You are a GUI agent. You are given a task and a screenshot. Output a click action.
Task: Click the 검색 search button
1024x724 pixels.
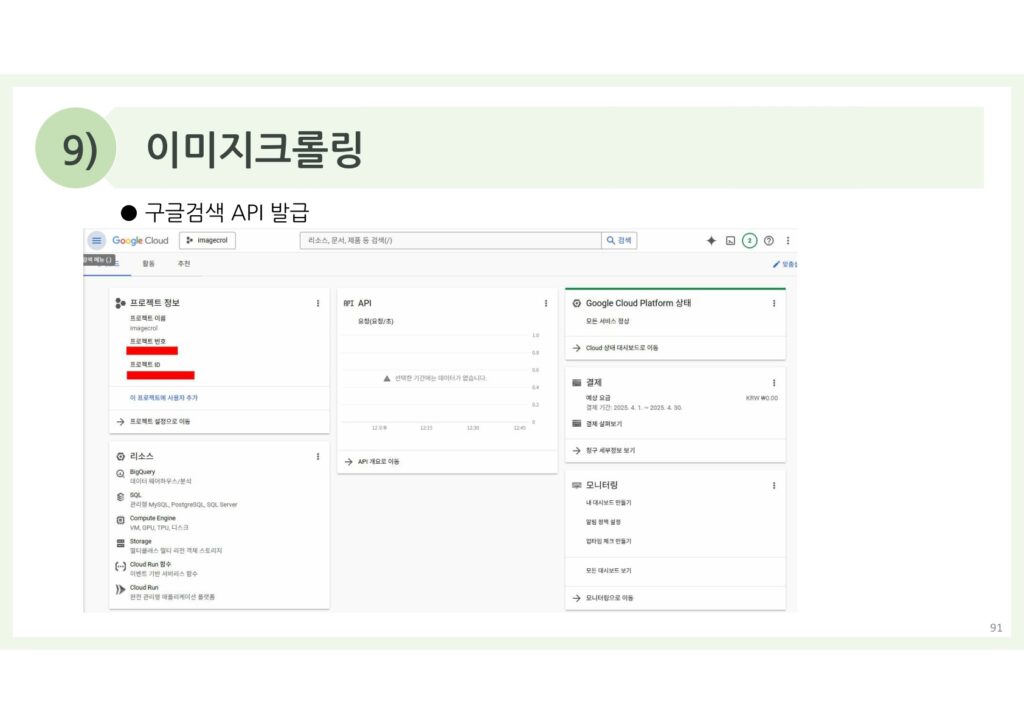coord(619,240)
